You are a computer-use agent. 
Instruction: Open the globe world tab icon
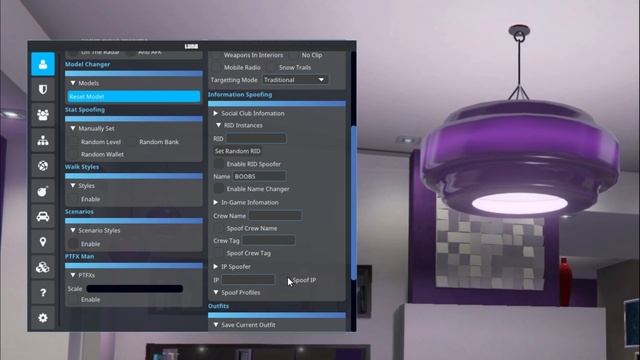[x=43, y=166]
